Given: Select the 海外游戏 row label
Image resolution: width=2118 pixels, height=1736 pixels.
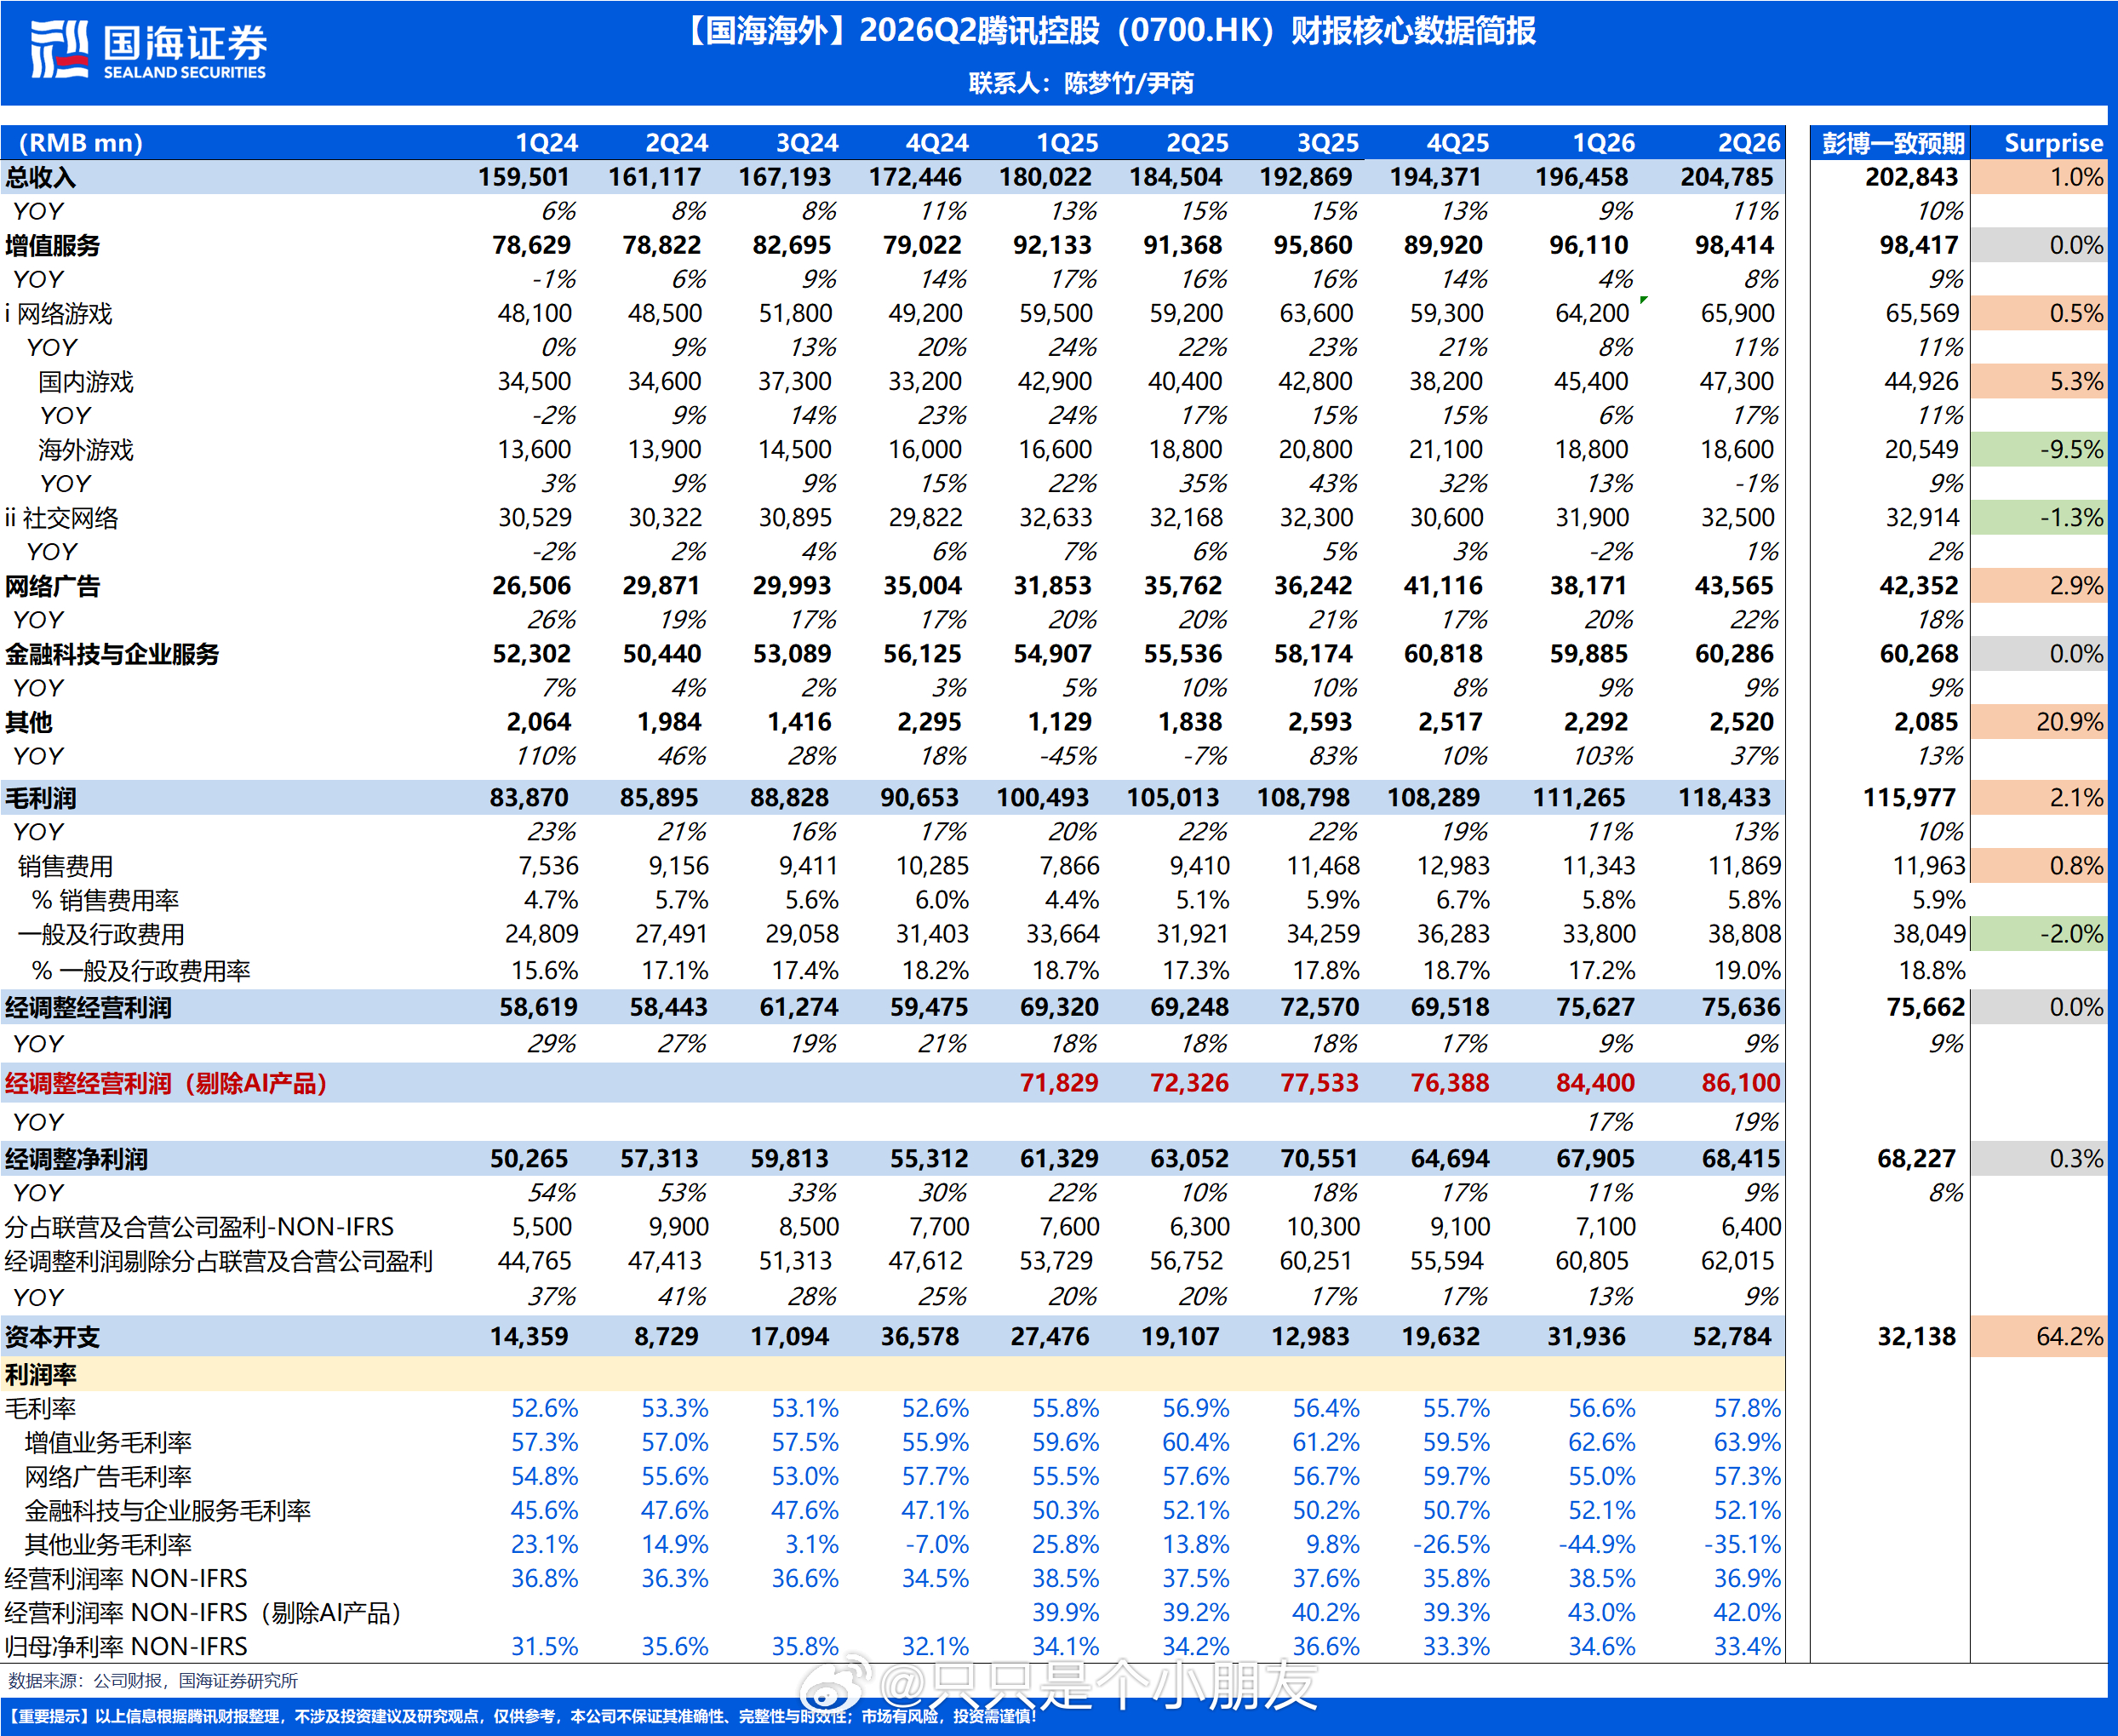Looking at the screenshot, I should point(86,450).
